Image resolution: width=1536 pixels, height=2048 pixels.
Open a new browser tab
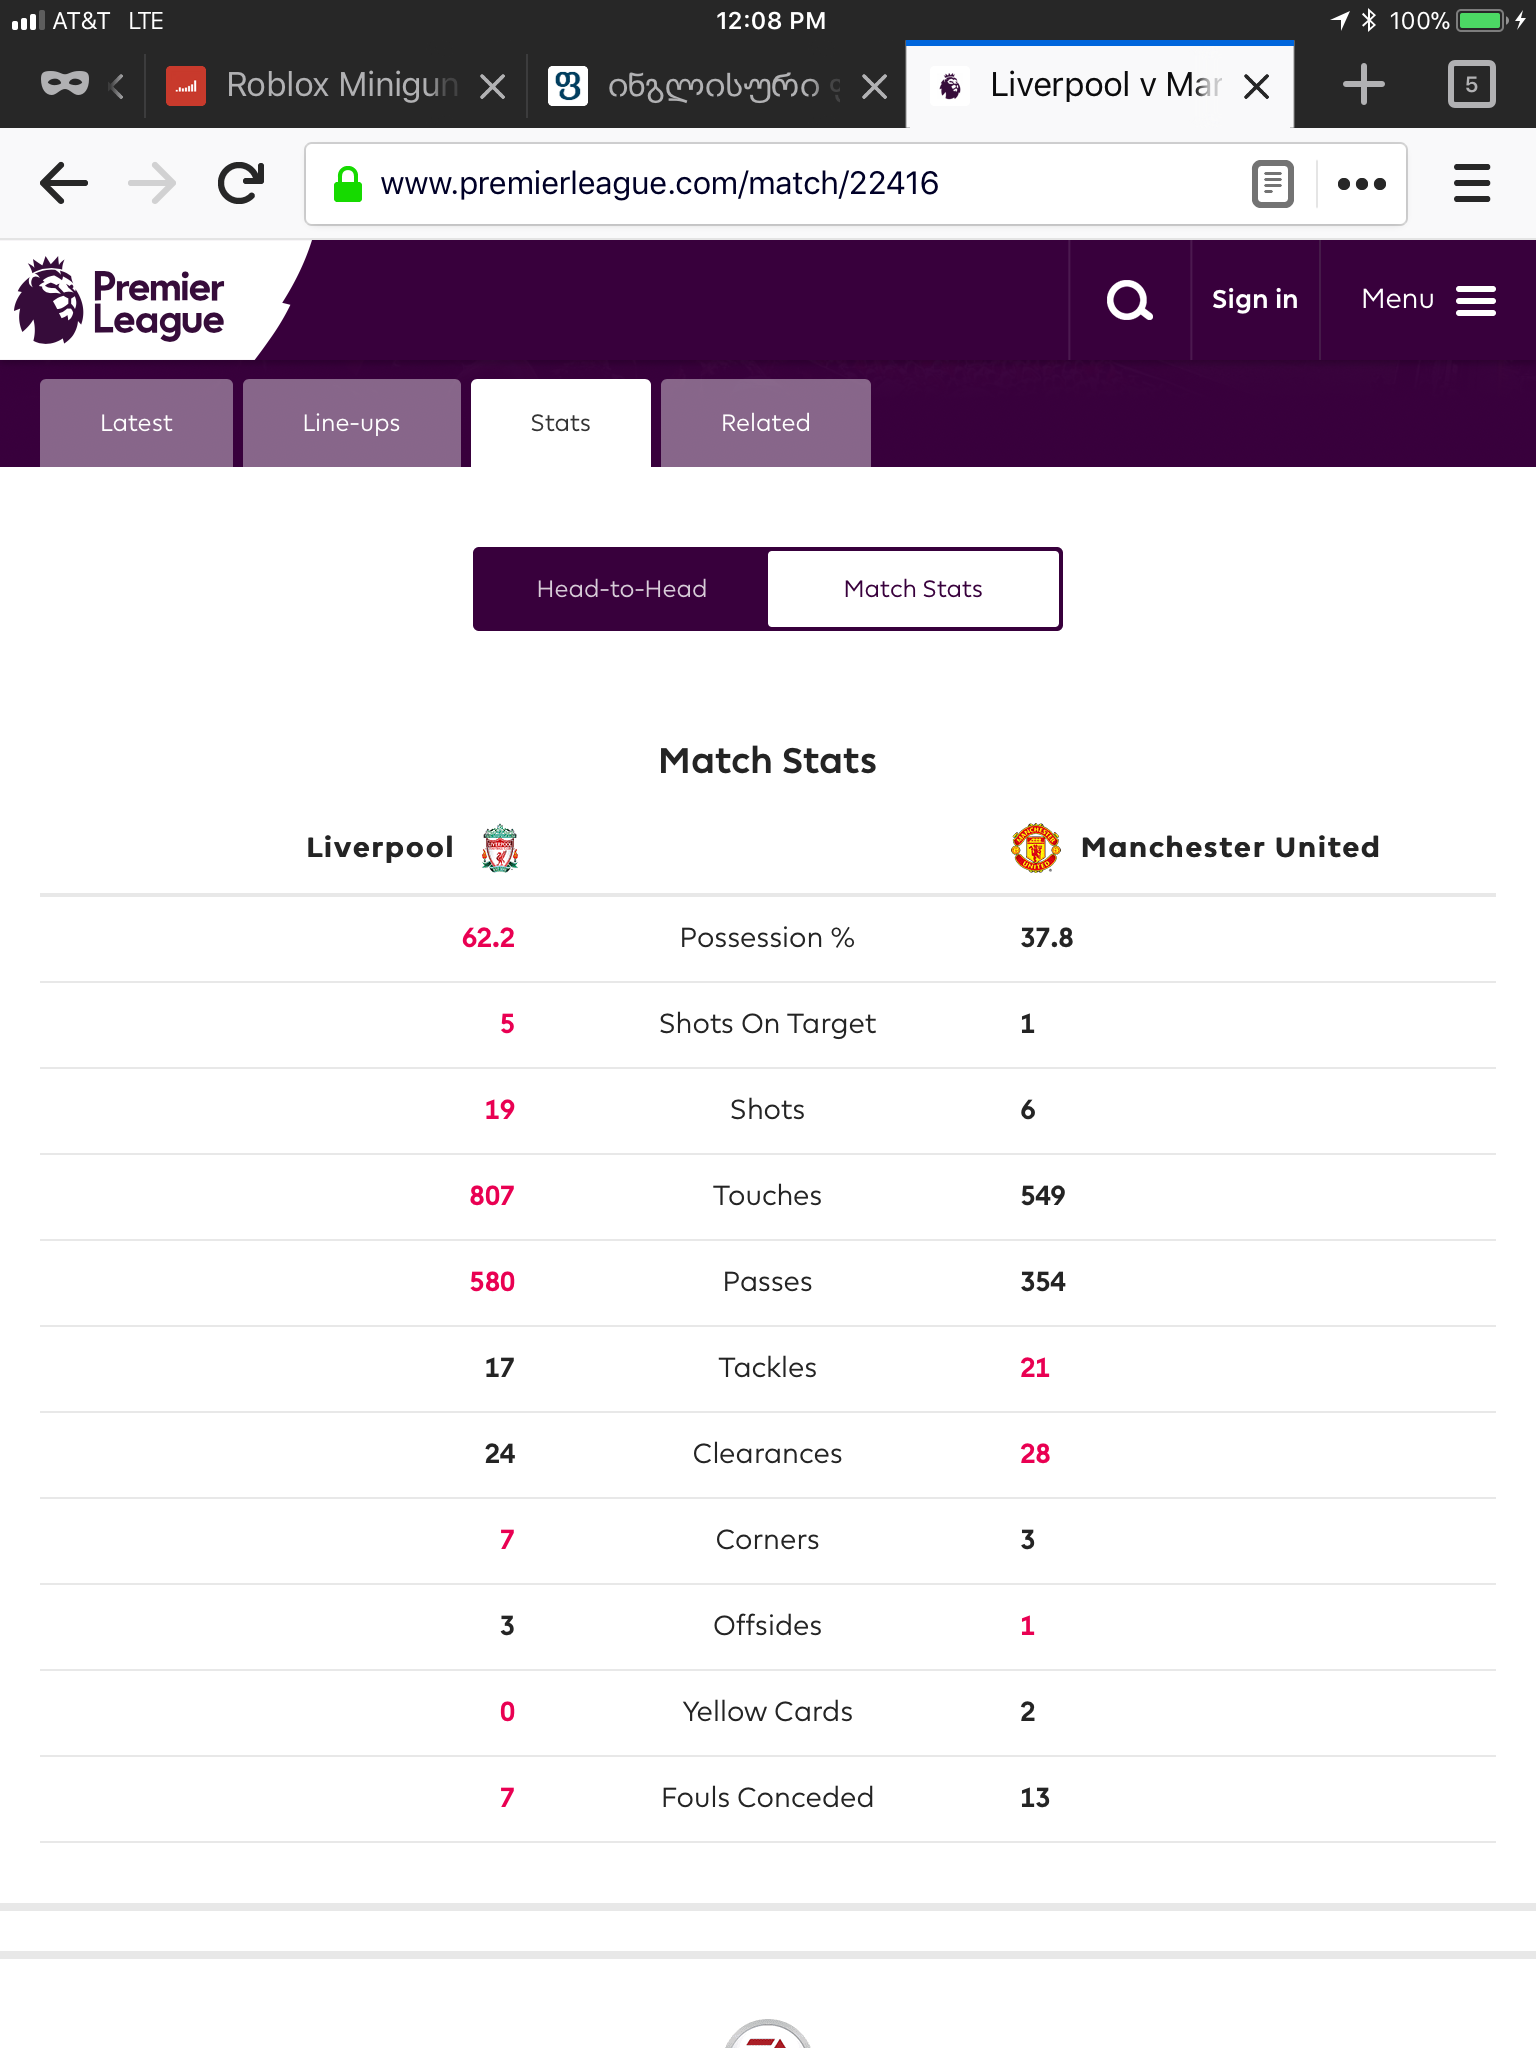pos(1363,85)
